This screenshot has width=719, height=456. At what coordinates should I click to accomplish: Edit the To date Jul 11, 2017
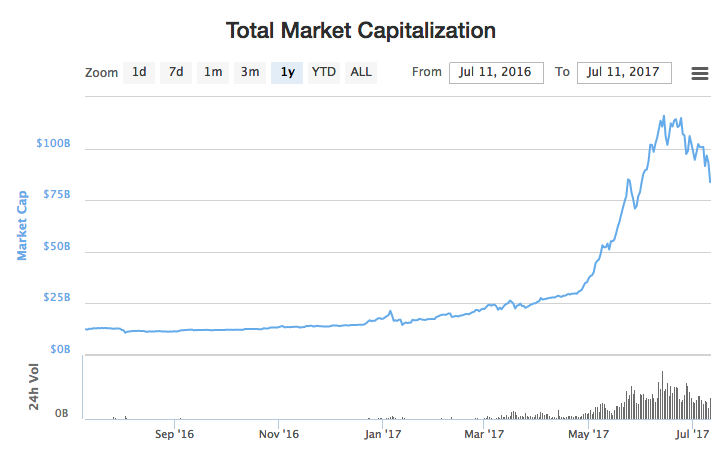click(624, 72)
